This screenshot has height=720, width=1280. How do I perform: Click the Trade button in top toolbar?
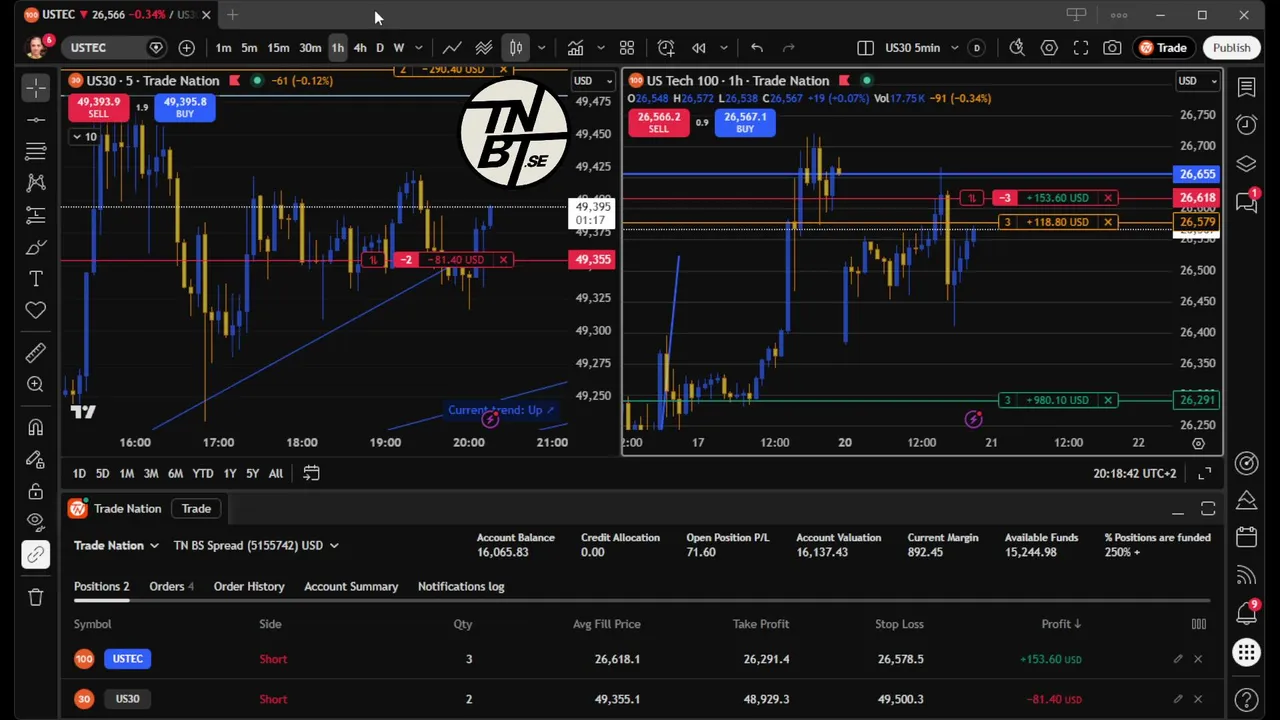[1163, 48]
